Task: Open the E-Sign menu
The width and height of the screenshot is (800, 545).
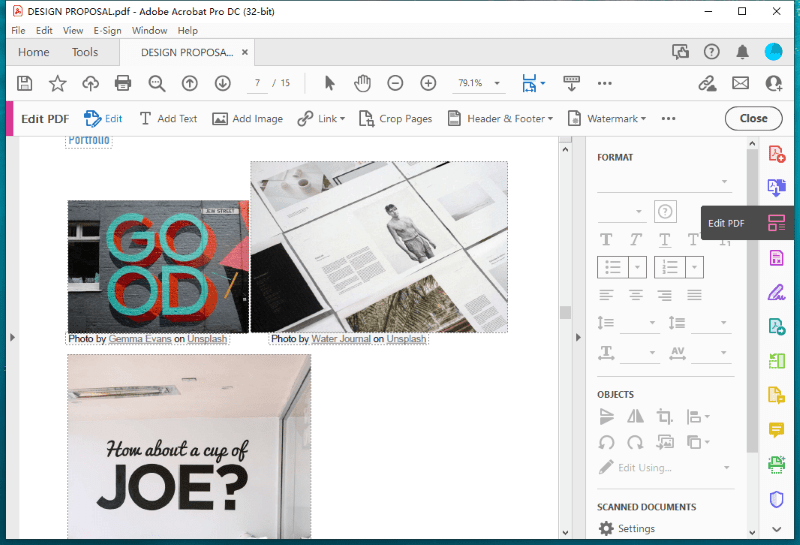Action: 107,31
